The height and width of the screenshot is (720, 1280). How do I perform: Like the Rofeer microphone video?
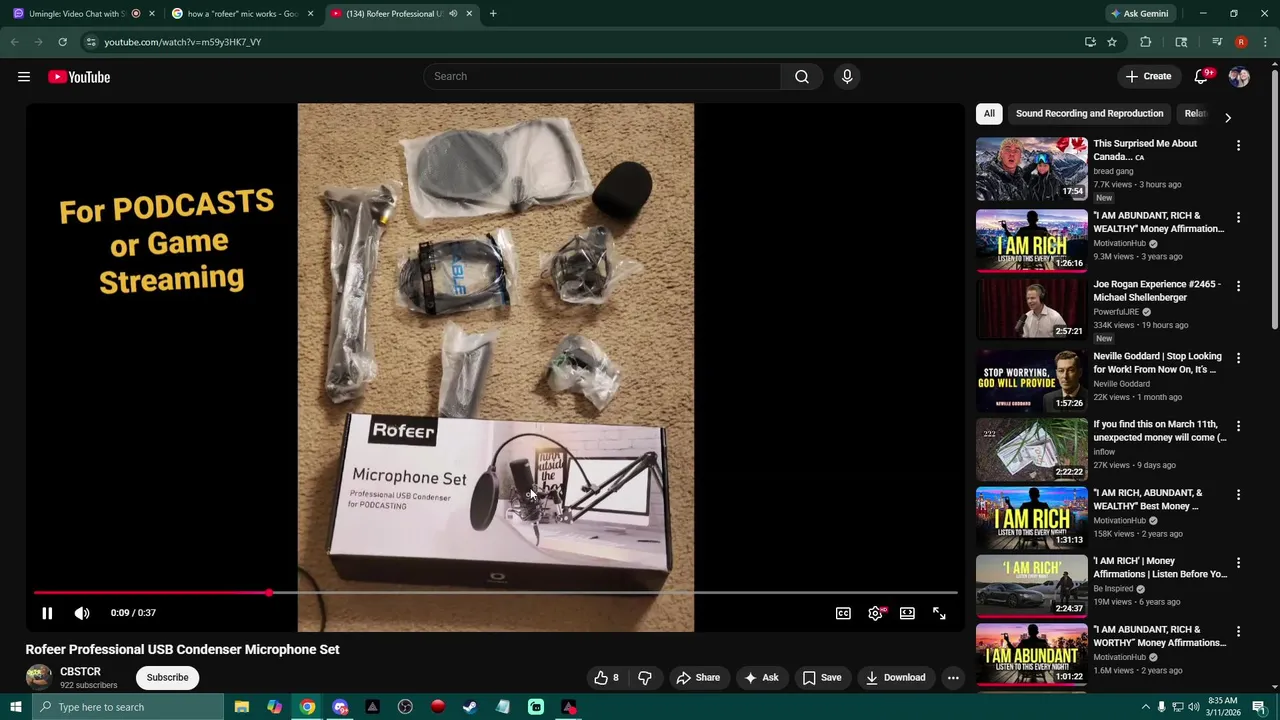pyautogui.click(x=606, y=678)
